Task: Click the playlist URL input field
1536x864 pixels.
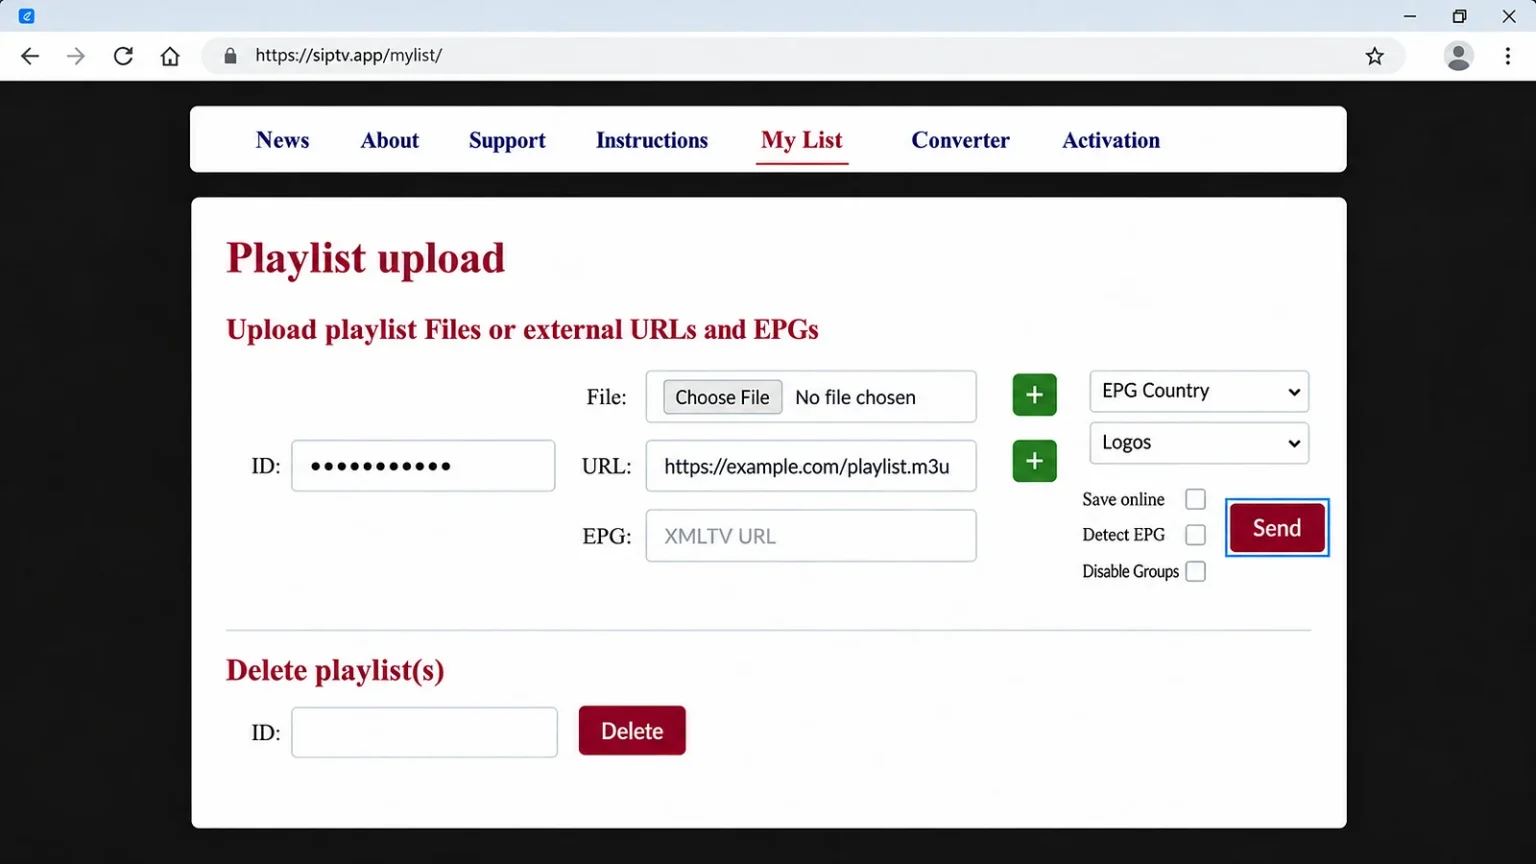Action: pyautogui.click(x=811, y=466)
